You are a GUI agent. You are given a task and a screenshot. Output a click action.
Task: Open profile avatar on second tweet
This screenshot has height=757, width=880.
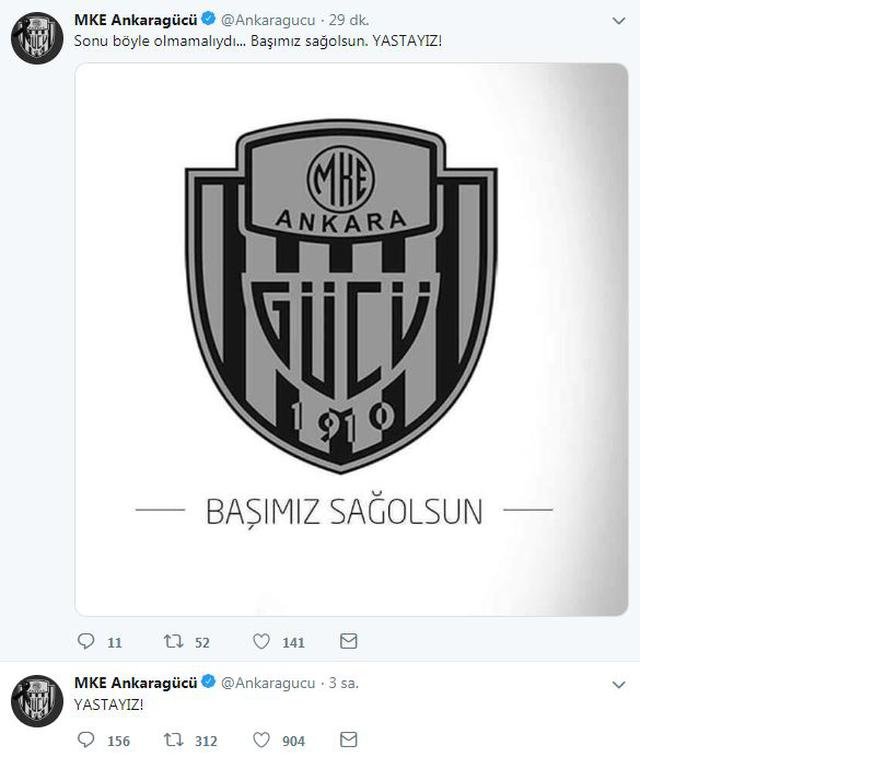tap(37, 701)
